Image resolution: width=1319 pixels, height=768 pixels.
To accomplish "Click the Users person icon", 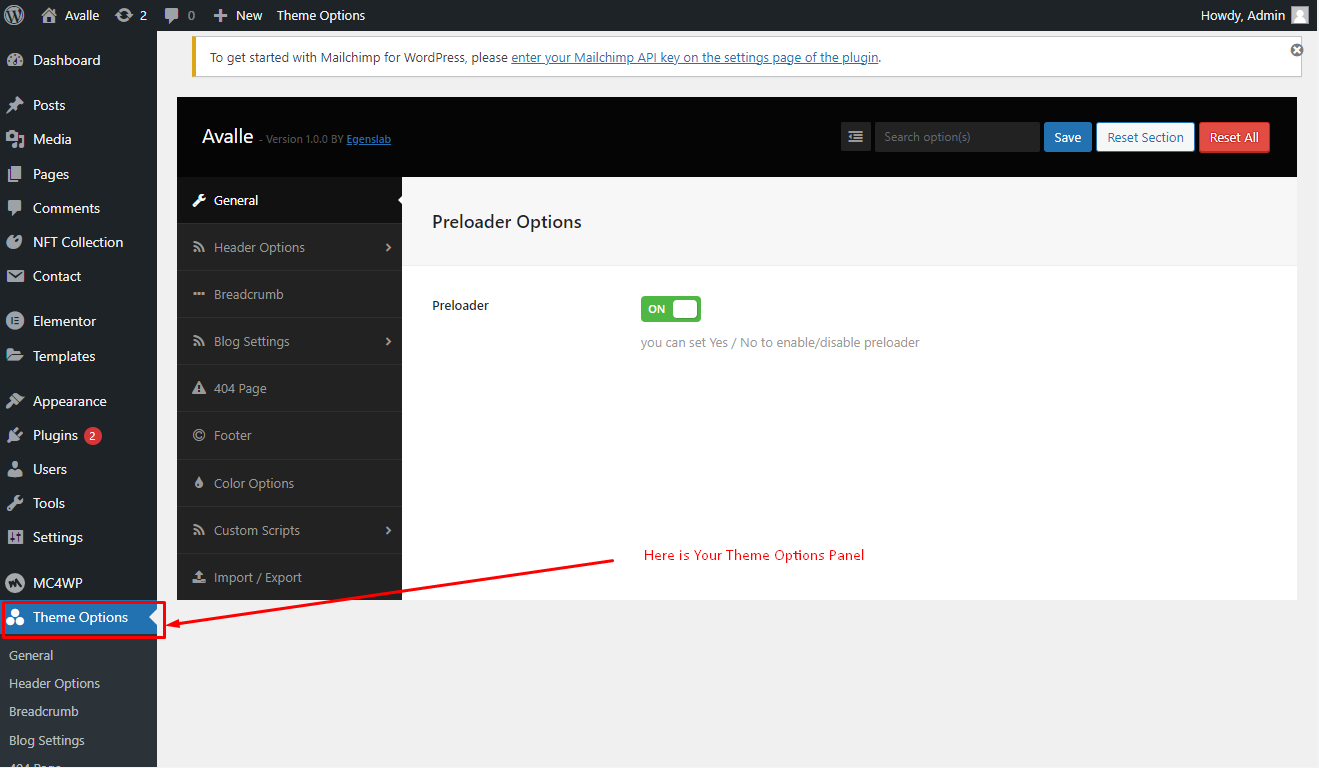I will [15, 469].
